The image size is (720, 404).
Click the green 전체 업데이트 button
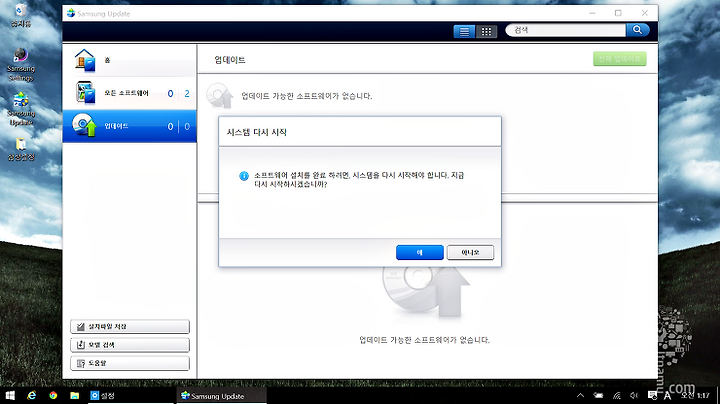(619, 59)
